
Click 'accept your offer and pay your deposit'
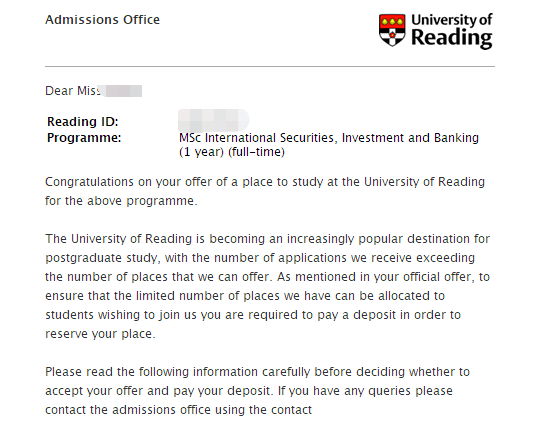point(158,391)
